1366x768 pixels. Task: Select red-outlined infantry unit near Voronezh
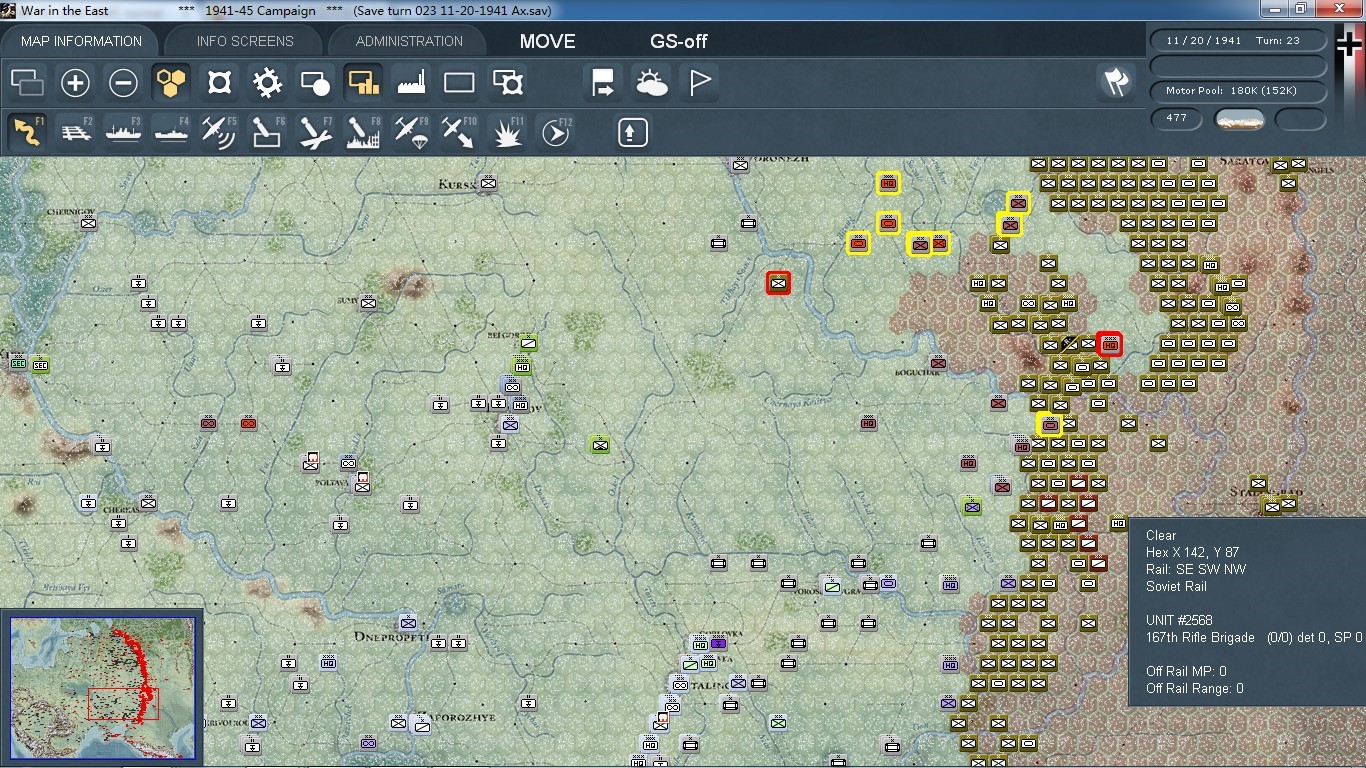click(778, 283)
